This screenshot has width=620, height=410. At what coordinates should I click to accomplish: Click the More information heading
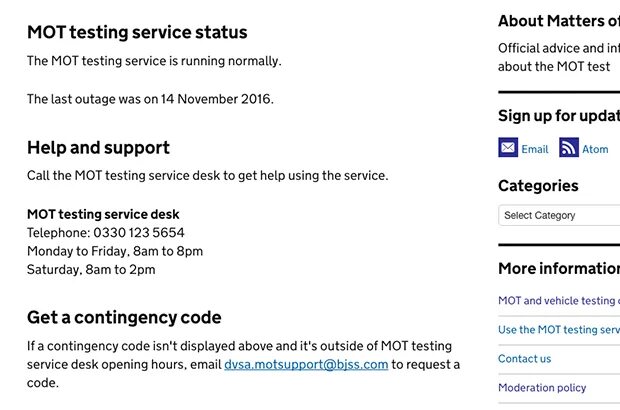[x=558, y=268]
